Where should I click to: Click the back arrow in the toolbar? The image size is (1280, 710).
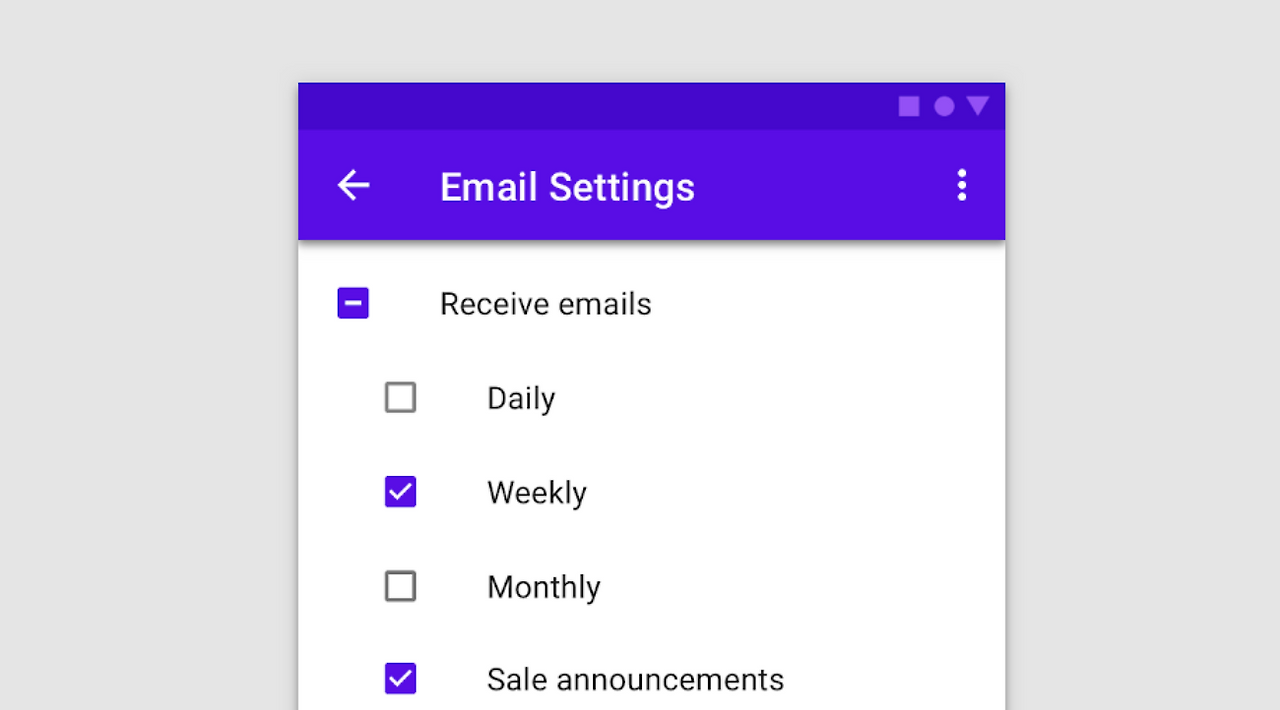(x=352, y=185)
